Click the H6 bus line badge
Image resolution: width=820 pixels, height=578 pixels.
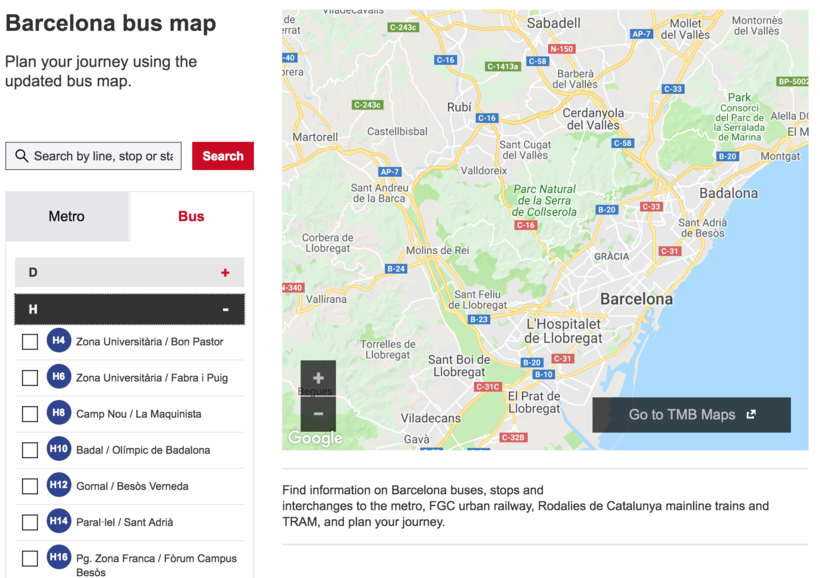point(59,377)
